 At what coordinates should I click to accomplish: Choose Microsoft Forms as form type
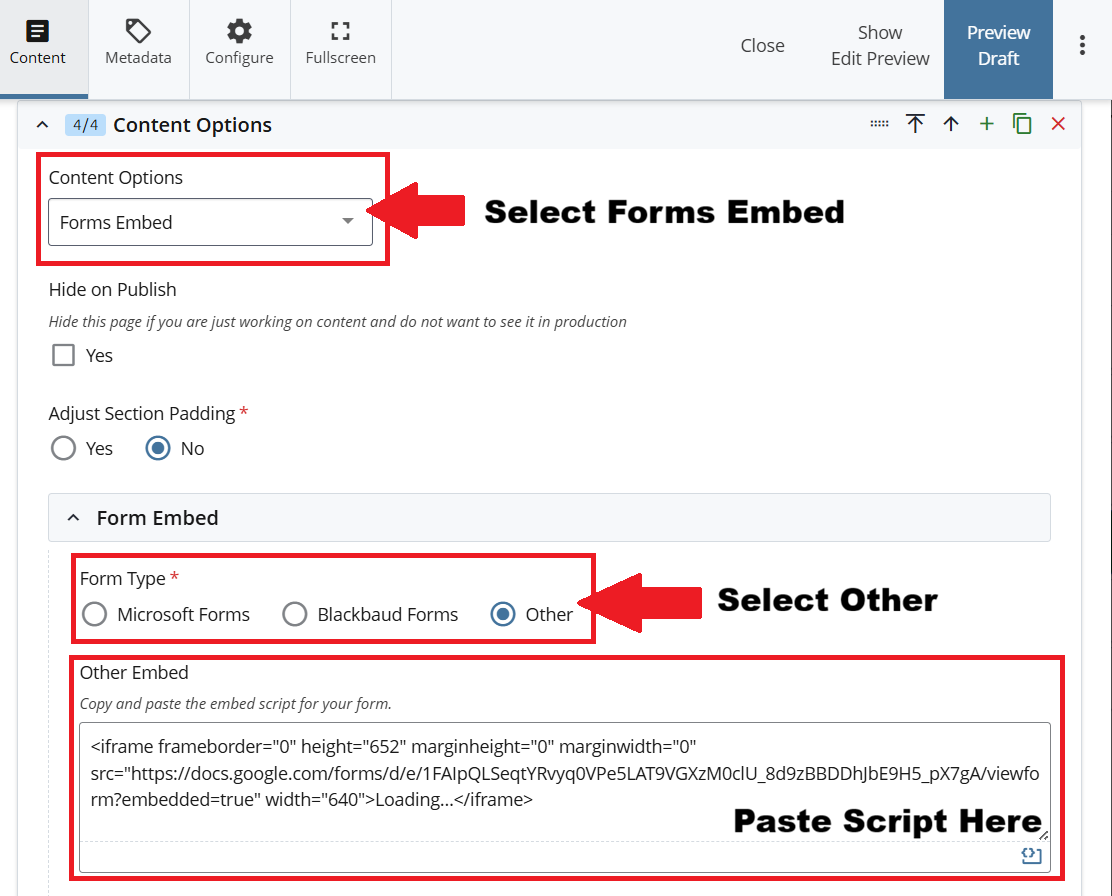click(95, 614)
